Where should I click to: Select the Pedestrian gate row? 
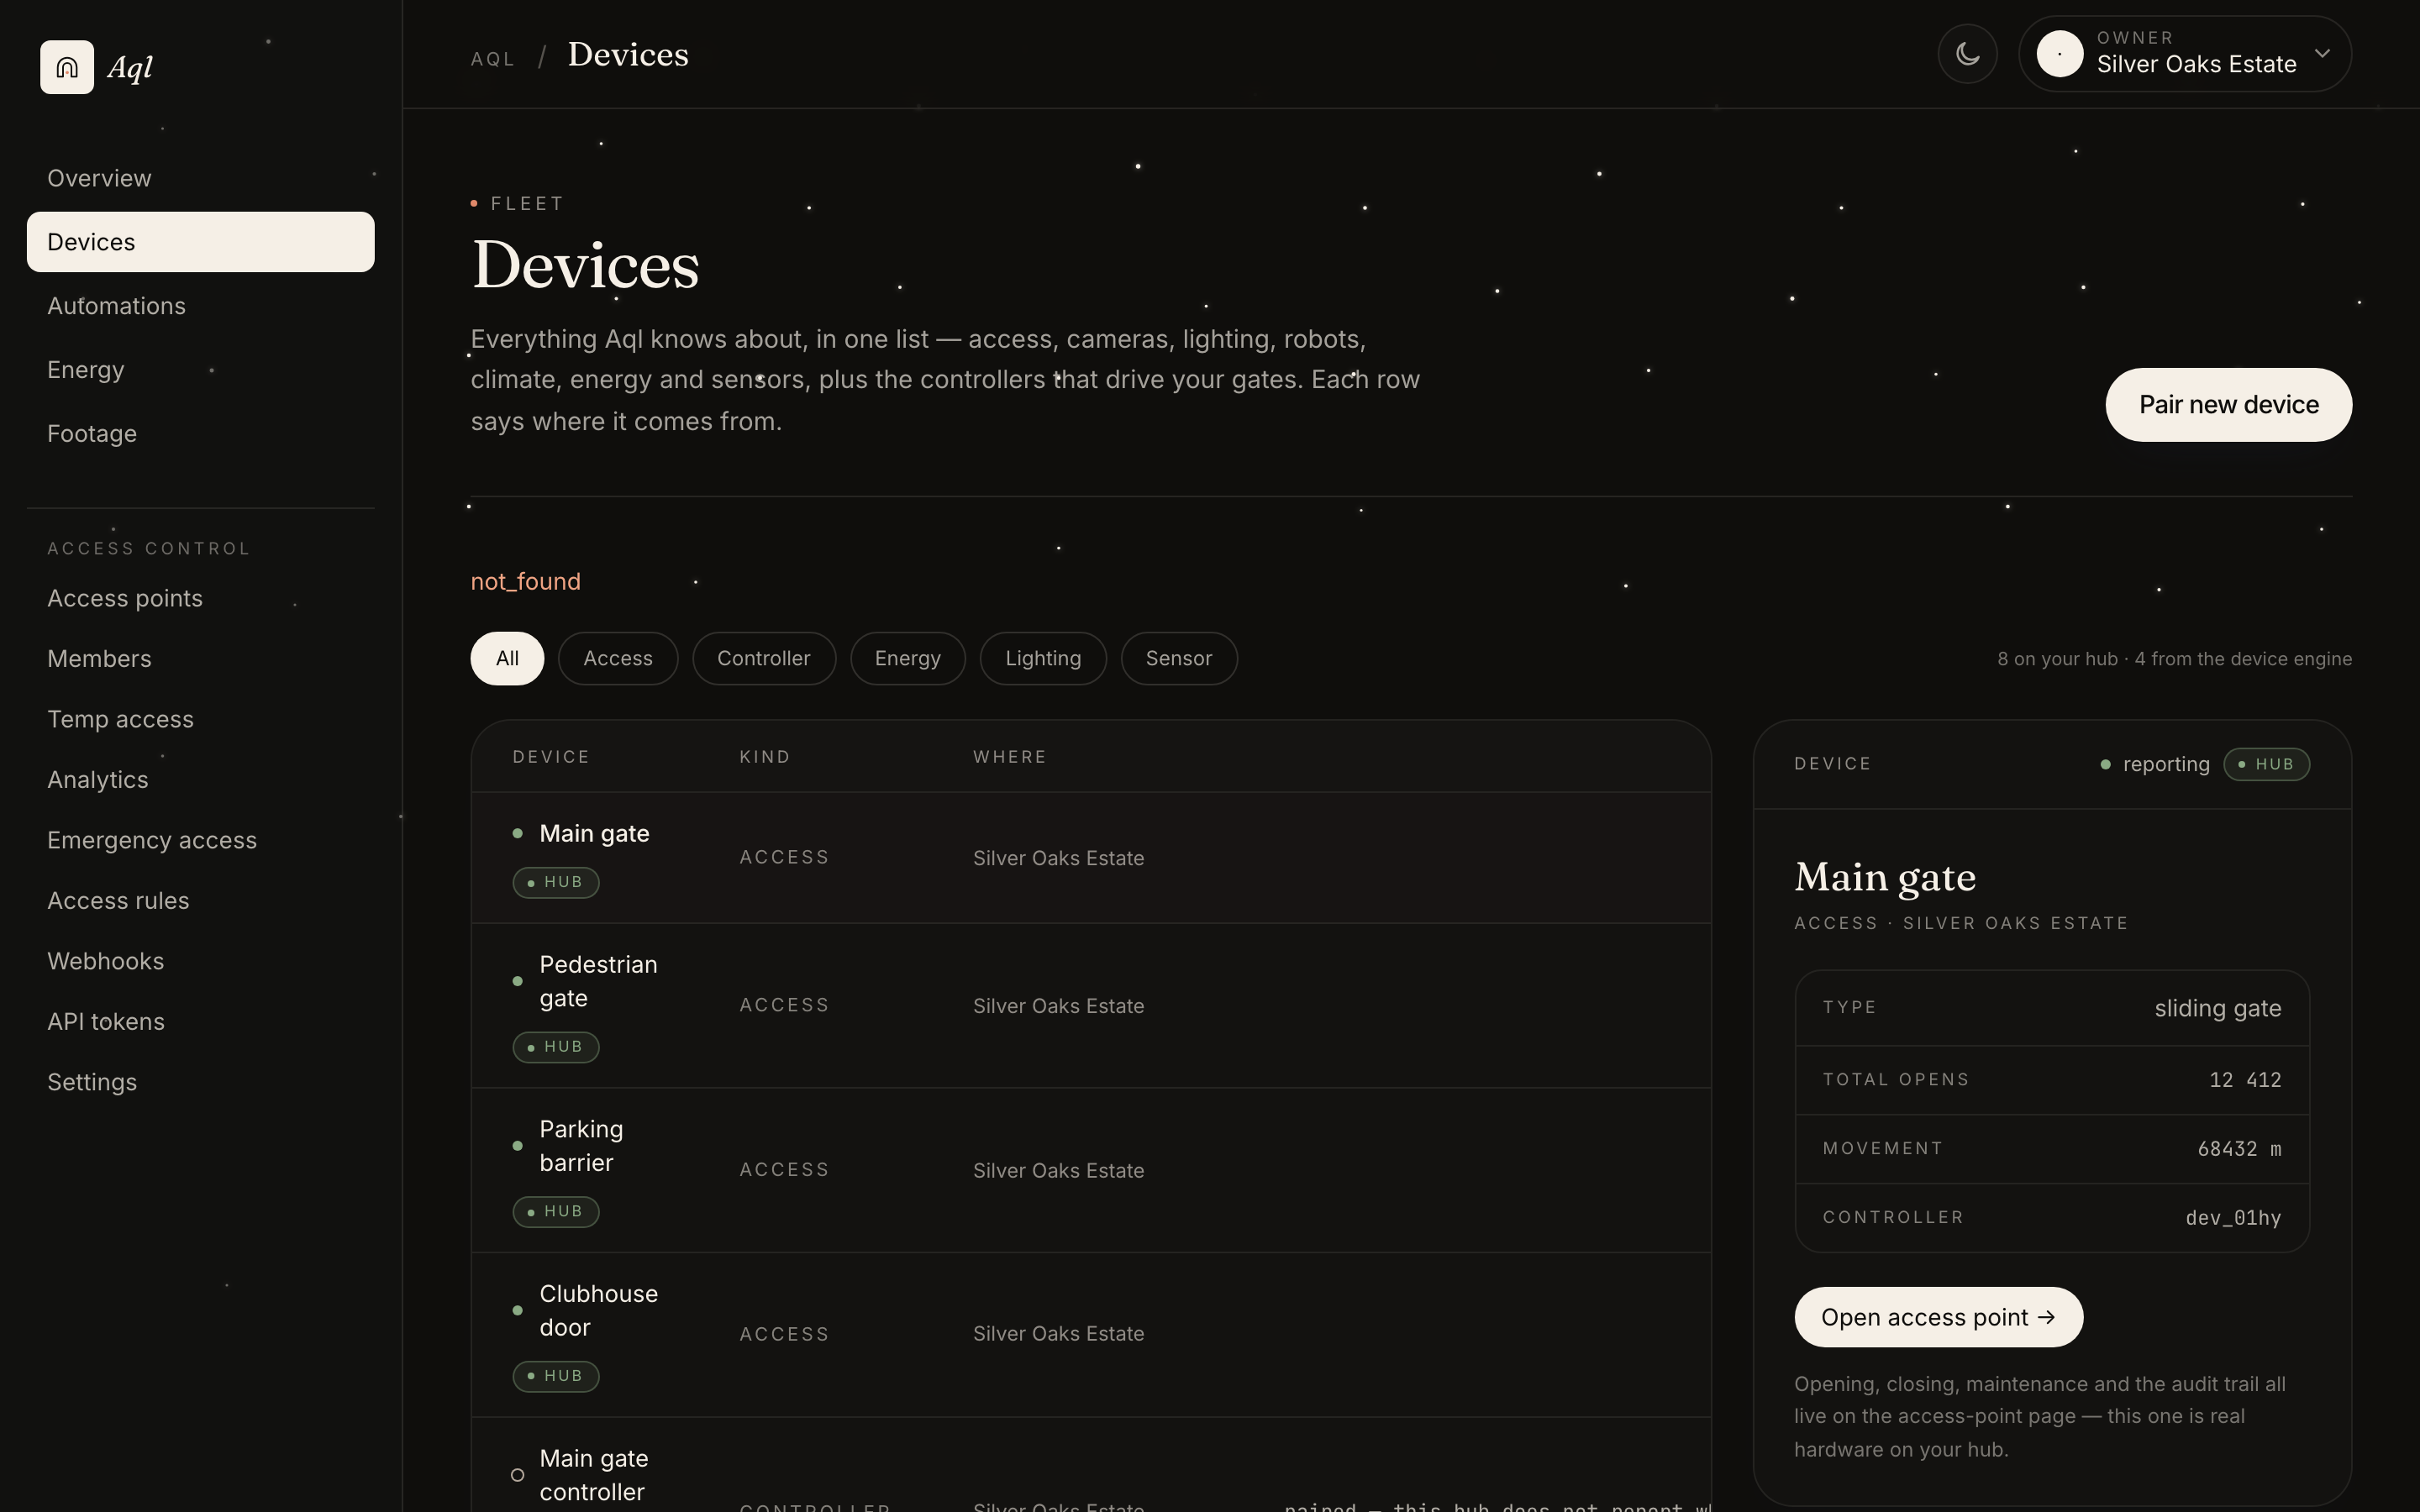(x=1091, y=1005)
